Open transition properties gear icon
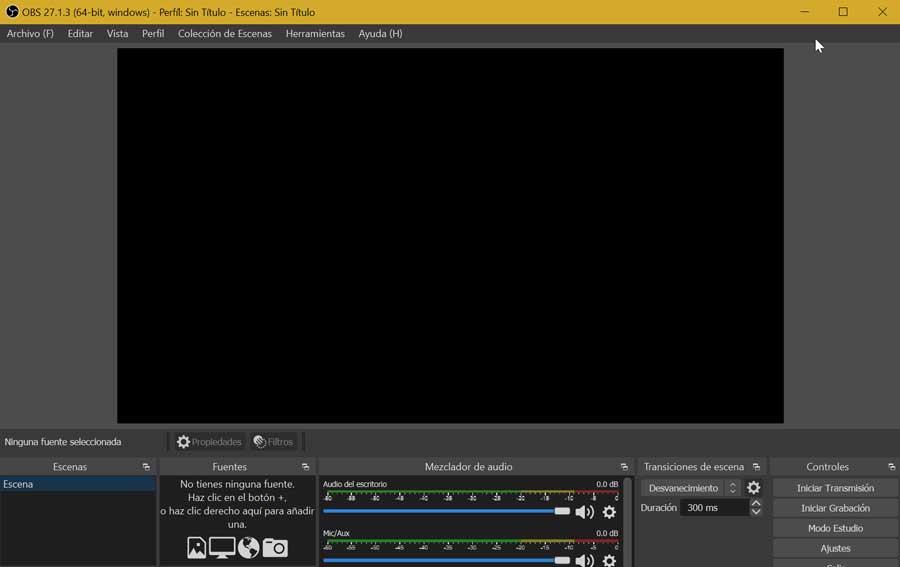 coord(754,488)
